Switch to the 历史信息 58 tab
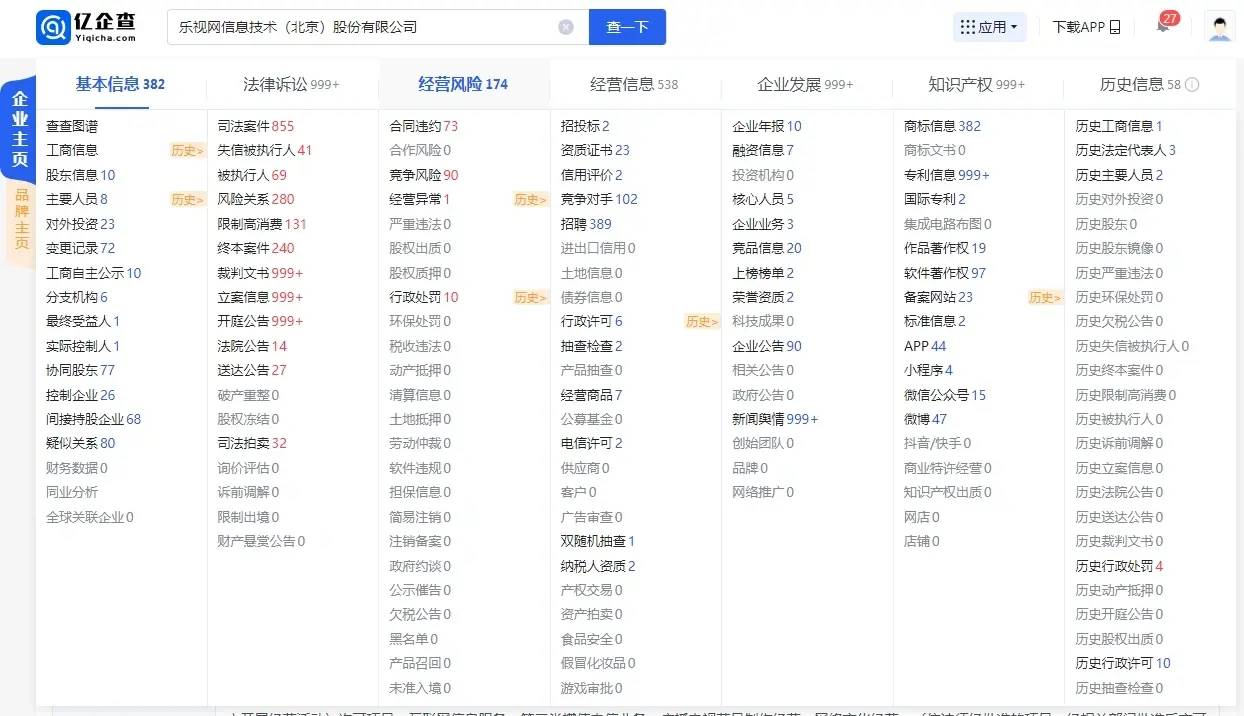 click(x=1140, y=84)
